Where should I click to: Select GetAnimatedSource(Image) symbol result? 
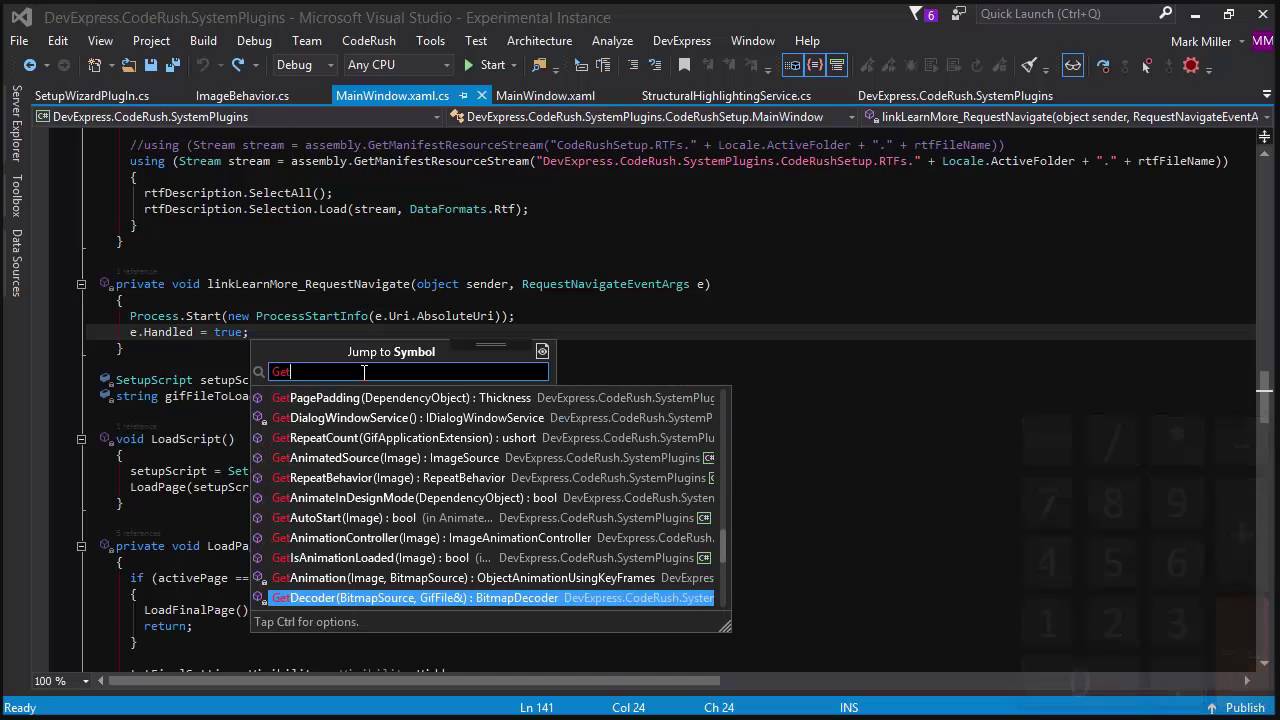pyautogui.click(x=484, y=458)
